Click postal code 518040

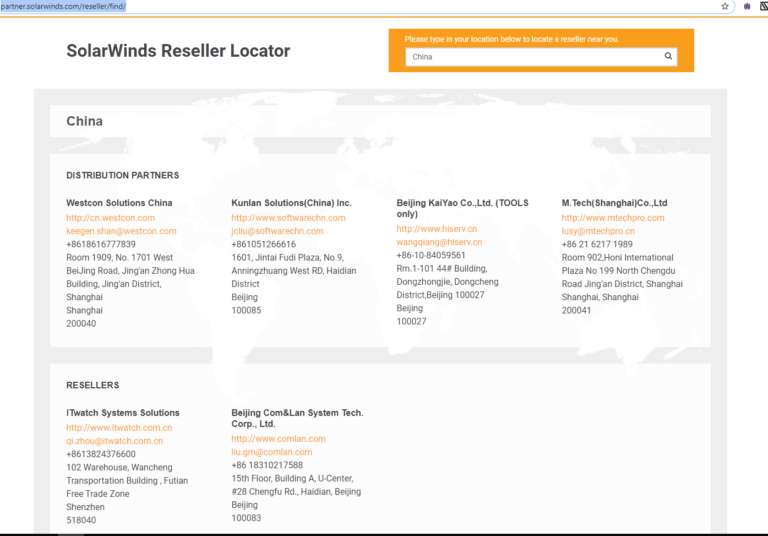pos(81,520)
